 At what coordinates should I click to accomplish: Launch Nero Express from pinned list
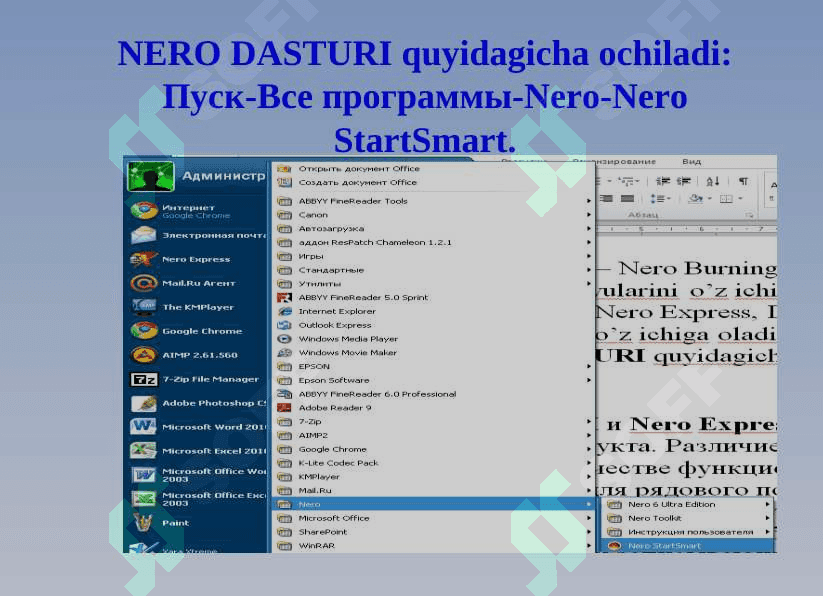197,259
